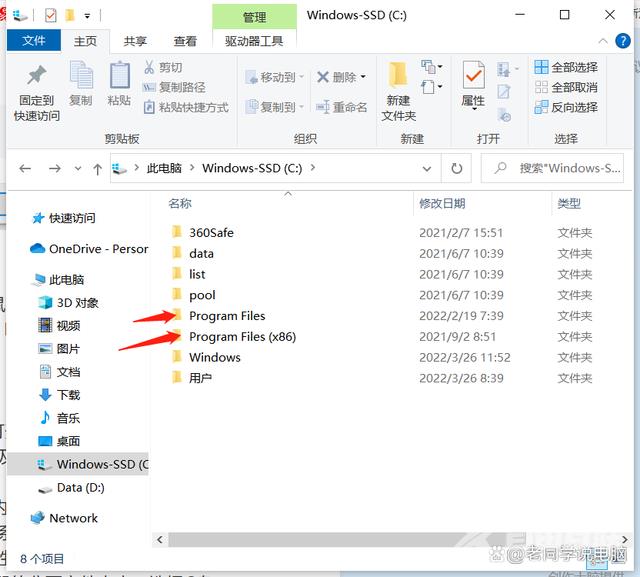This screenshot has width=640, height=577.
Task: Open New item dropdown icon
Action: click(432, 66)
